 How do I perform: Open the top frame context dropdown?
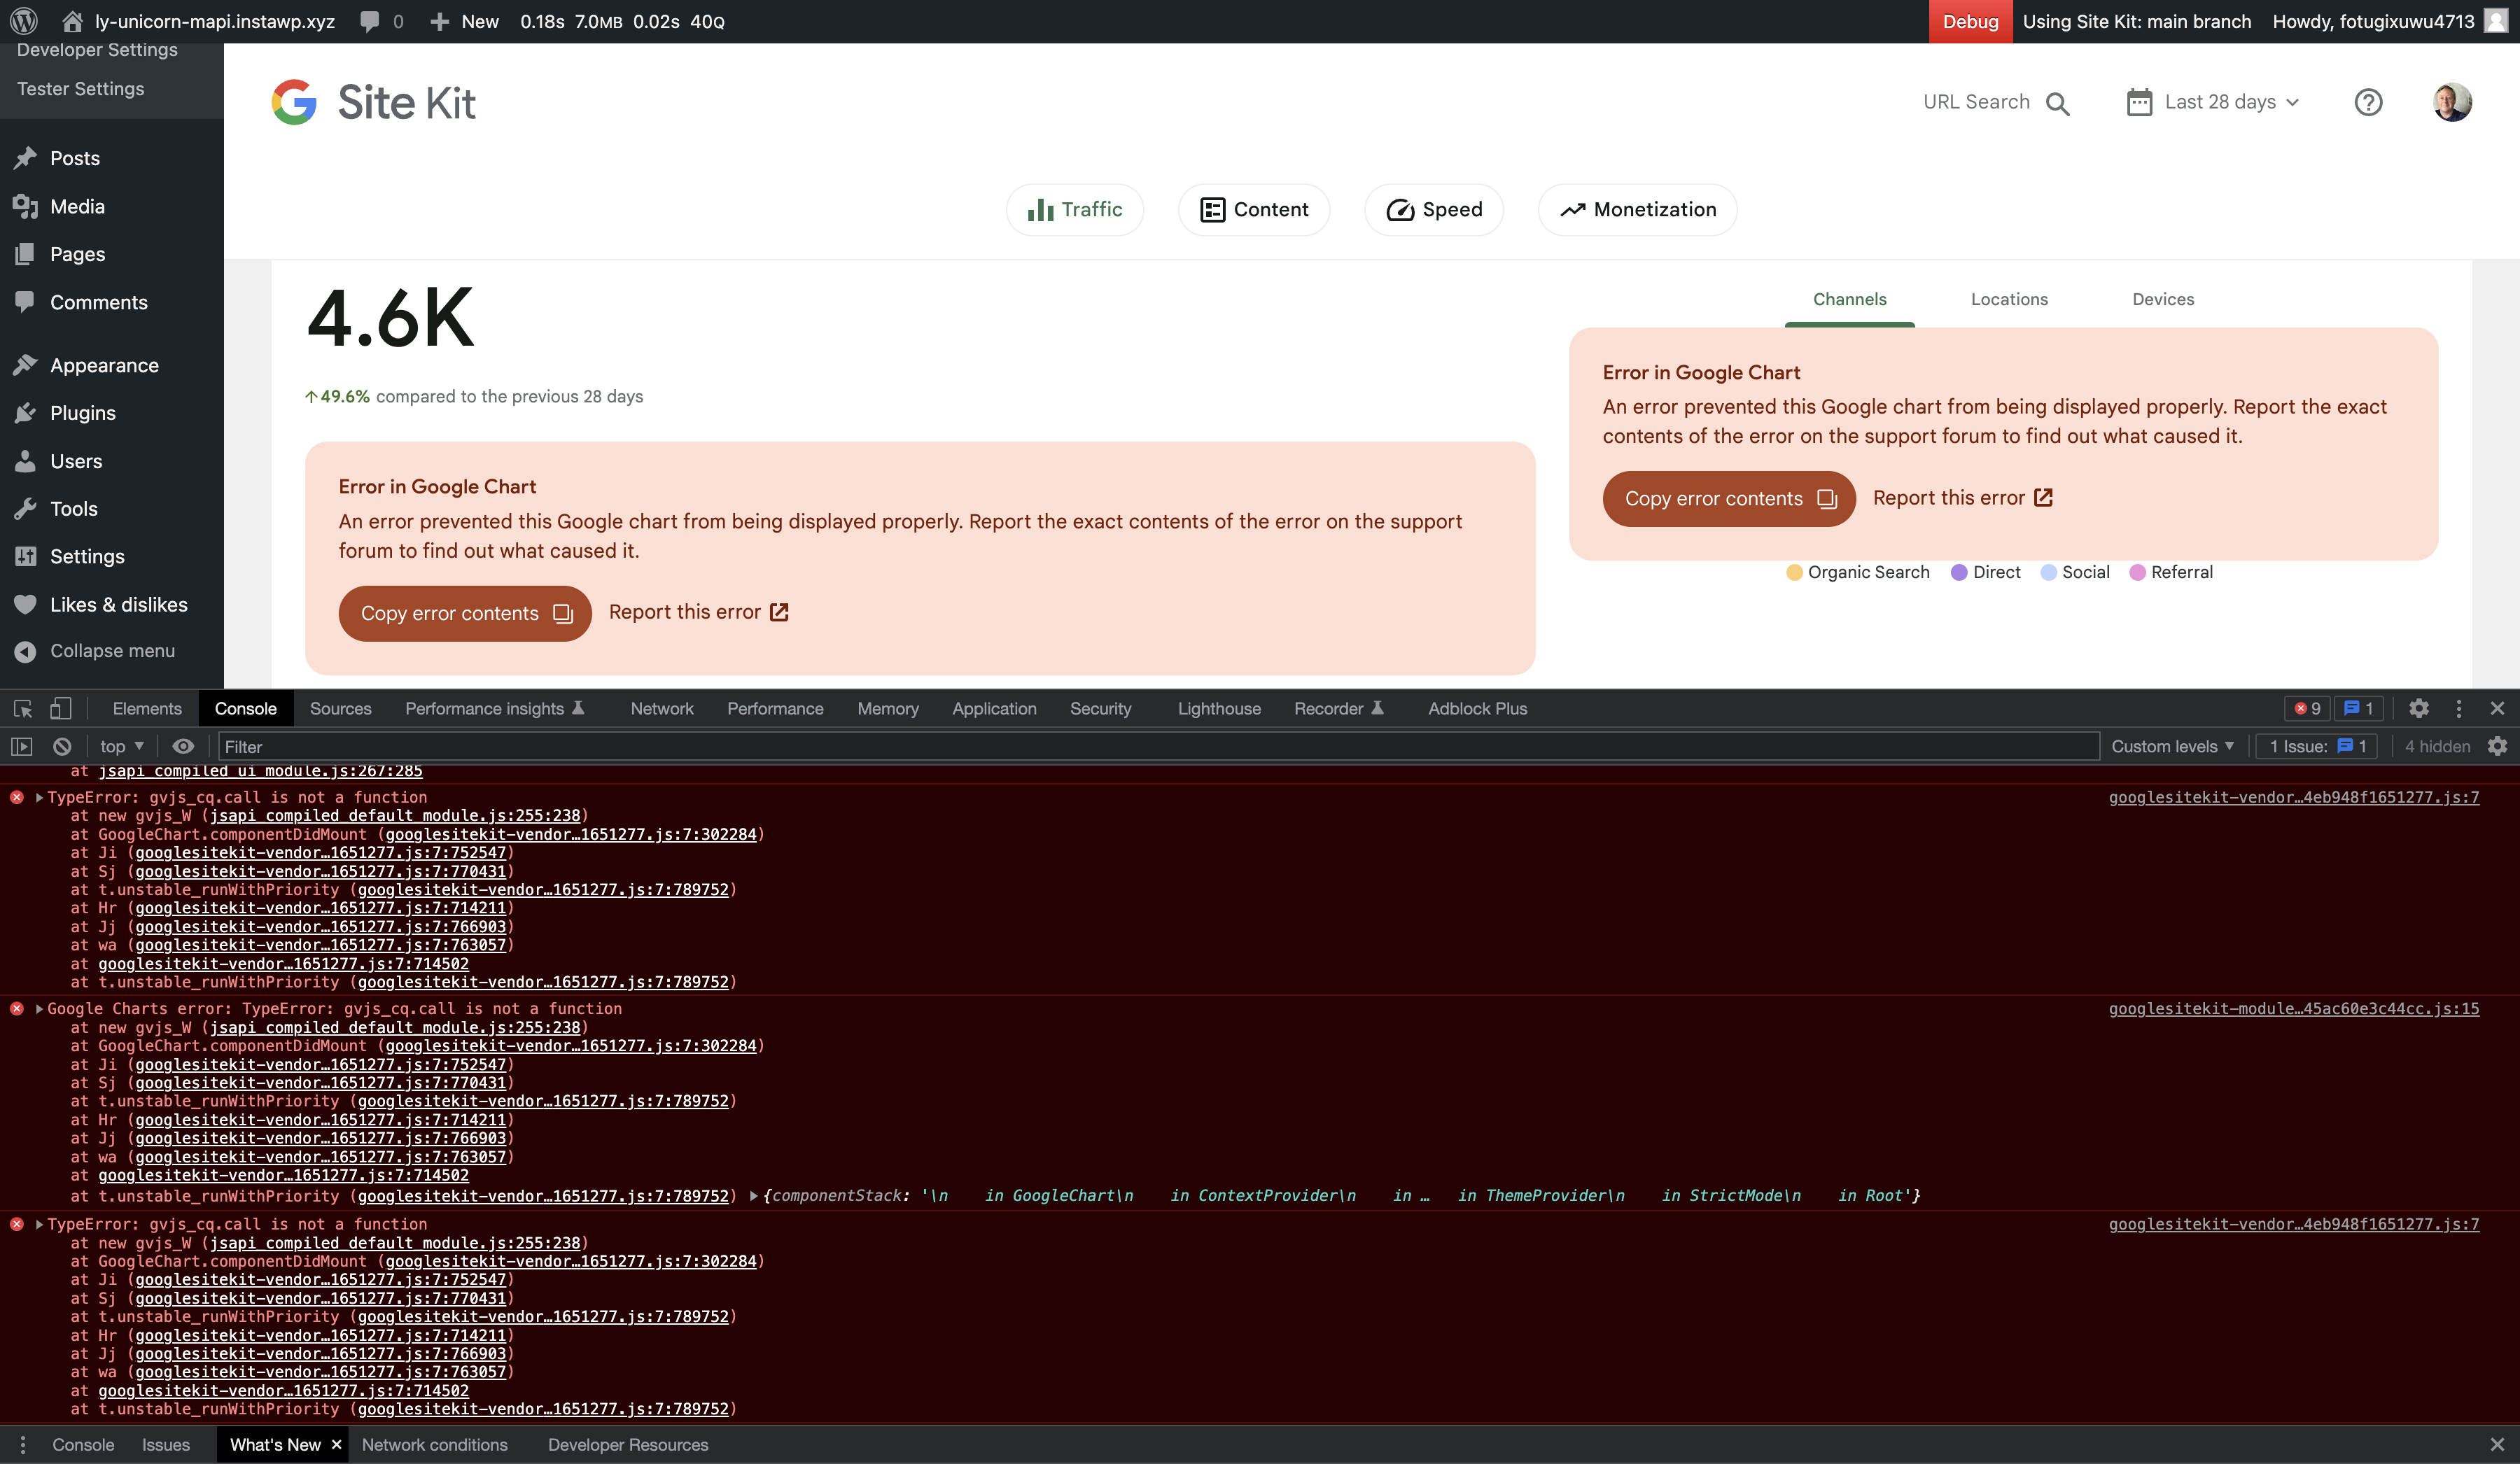(x=118, y=746)
